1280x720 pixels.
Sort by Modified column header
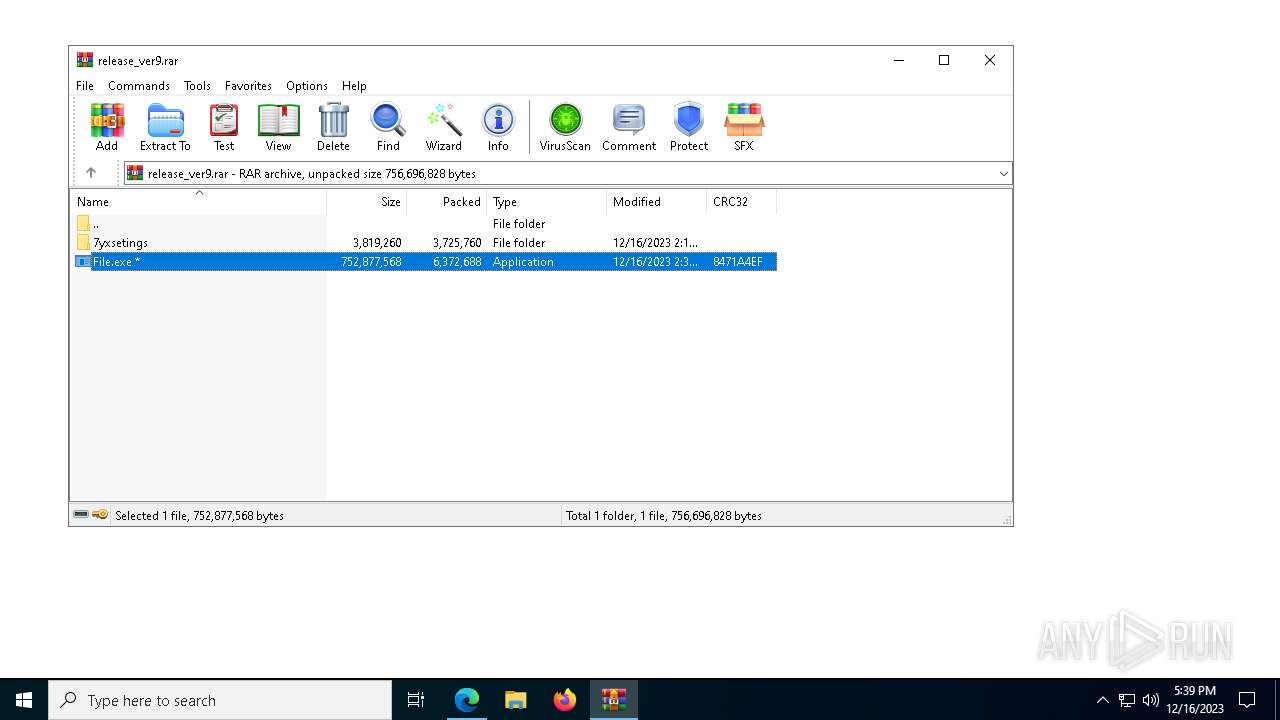[657, 202]
